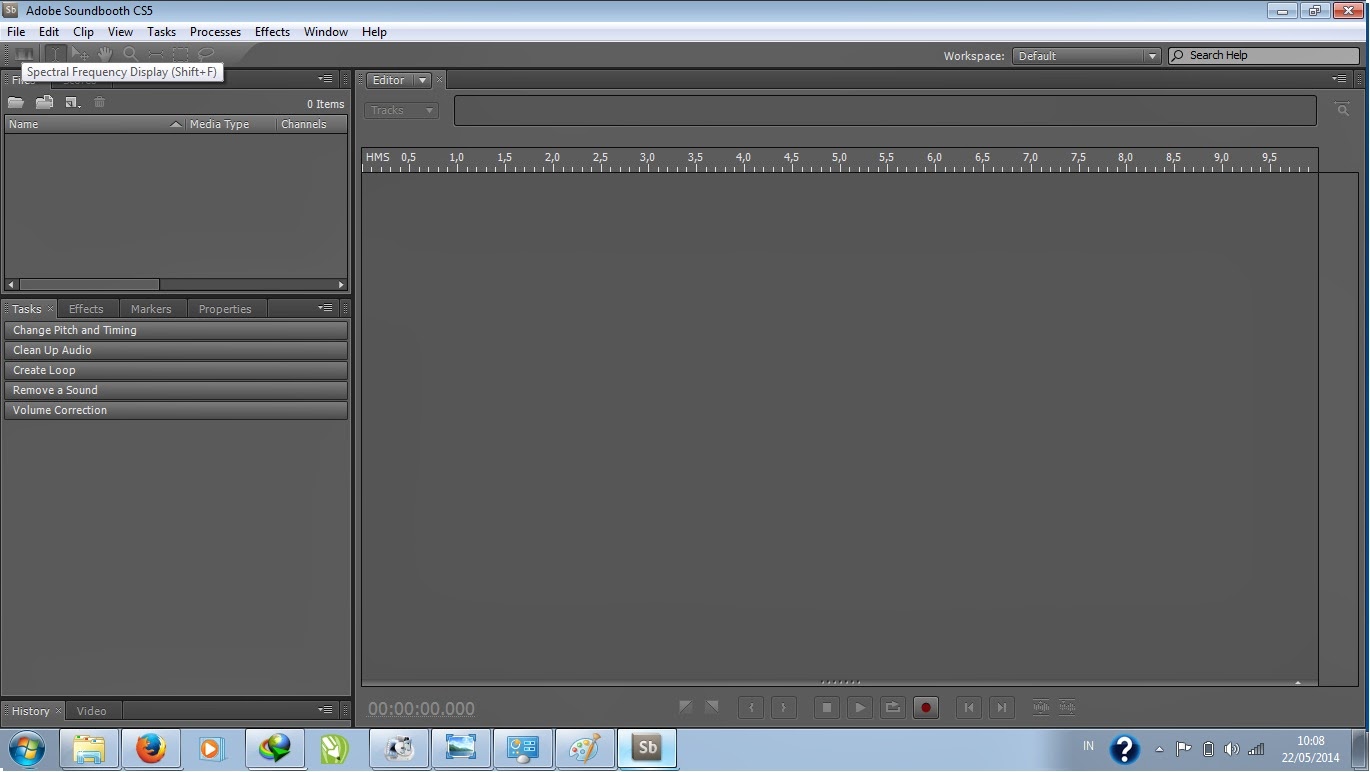Select the History tab

pyautogui.click(x=30, y=711)
